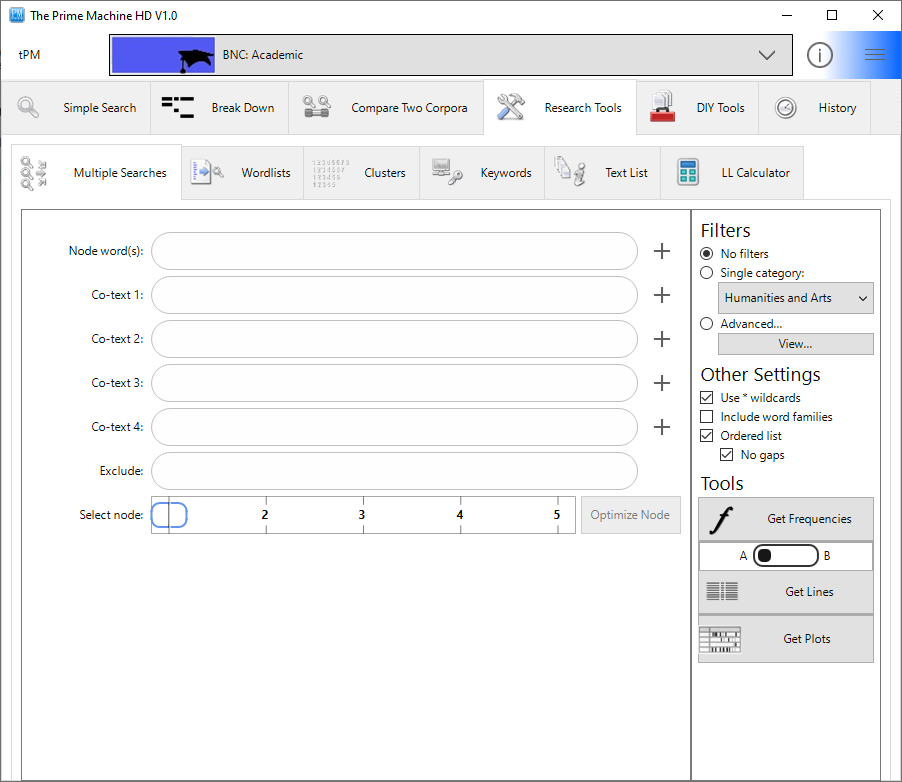
Task: Uncheck the No gaps checkbox
Action: [727, 455]
